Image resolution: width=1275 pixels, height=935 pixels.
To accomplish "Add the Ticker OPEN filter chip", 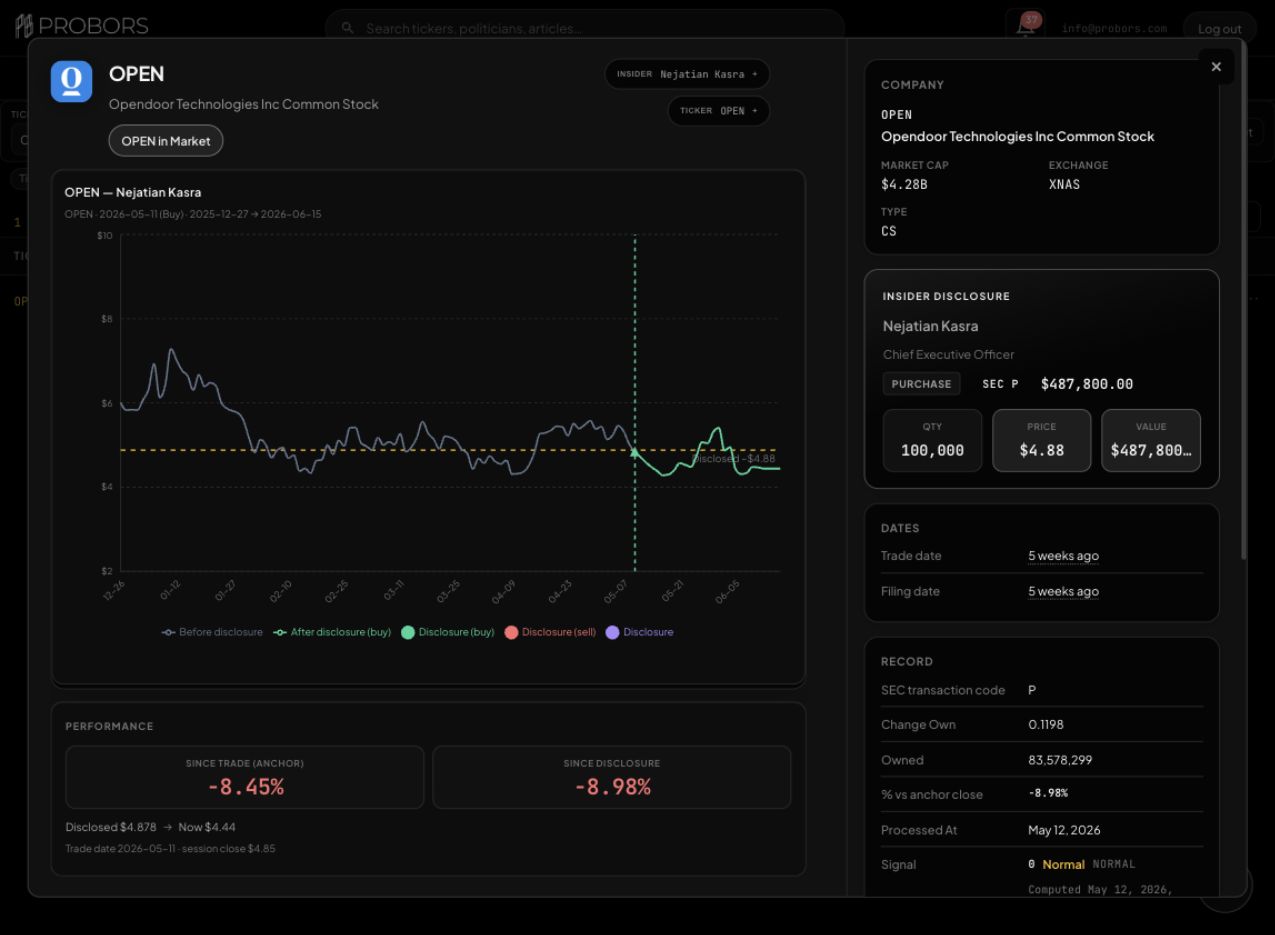I will click(719, 111).
